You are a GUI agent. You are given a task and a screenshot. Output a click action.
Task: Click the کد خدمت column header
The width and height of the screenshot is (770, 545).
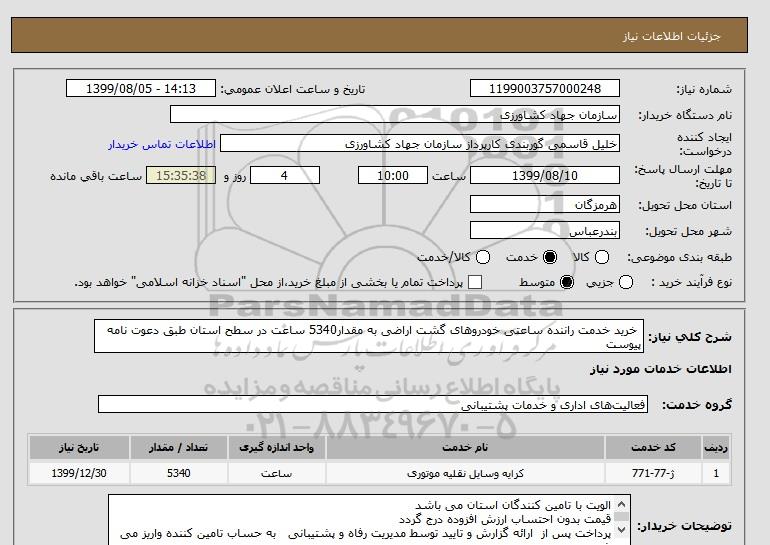tap(653, 447)
